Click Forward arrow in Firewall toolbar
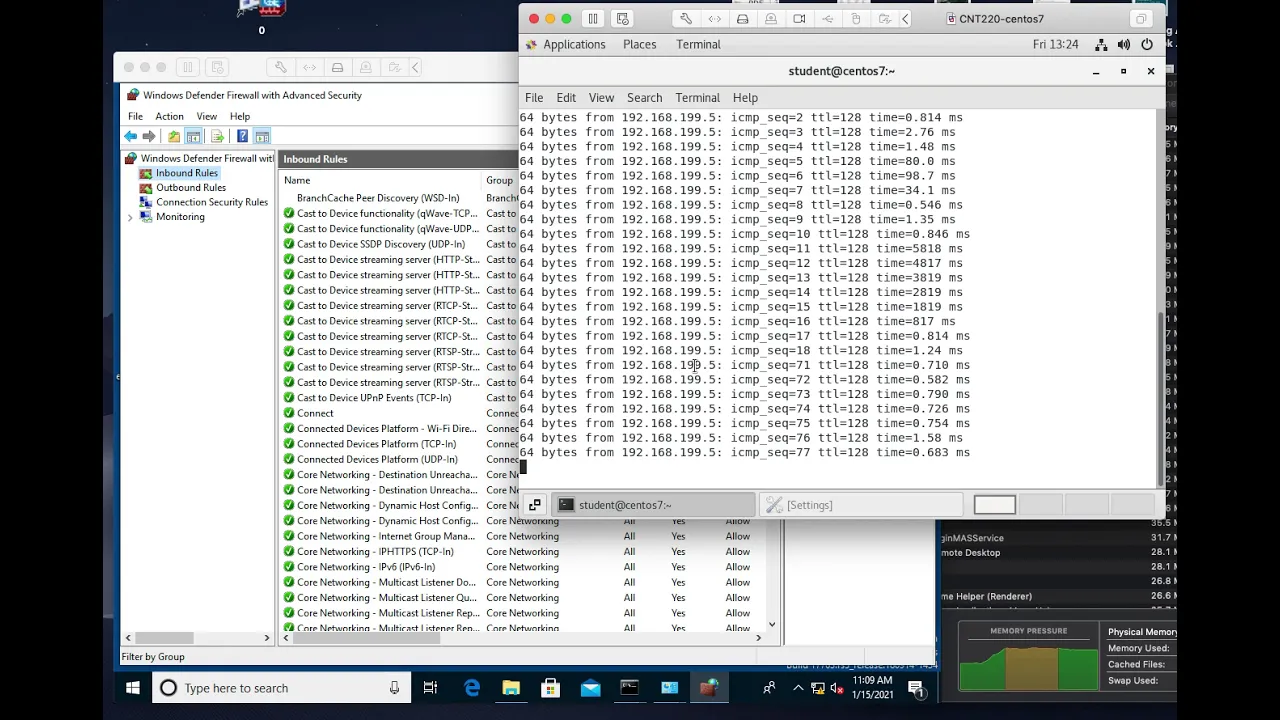 pyautogui.click(x=149, y=136)
